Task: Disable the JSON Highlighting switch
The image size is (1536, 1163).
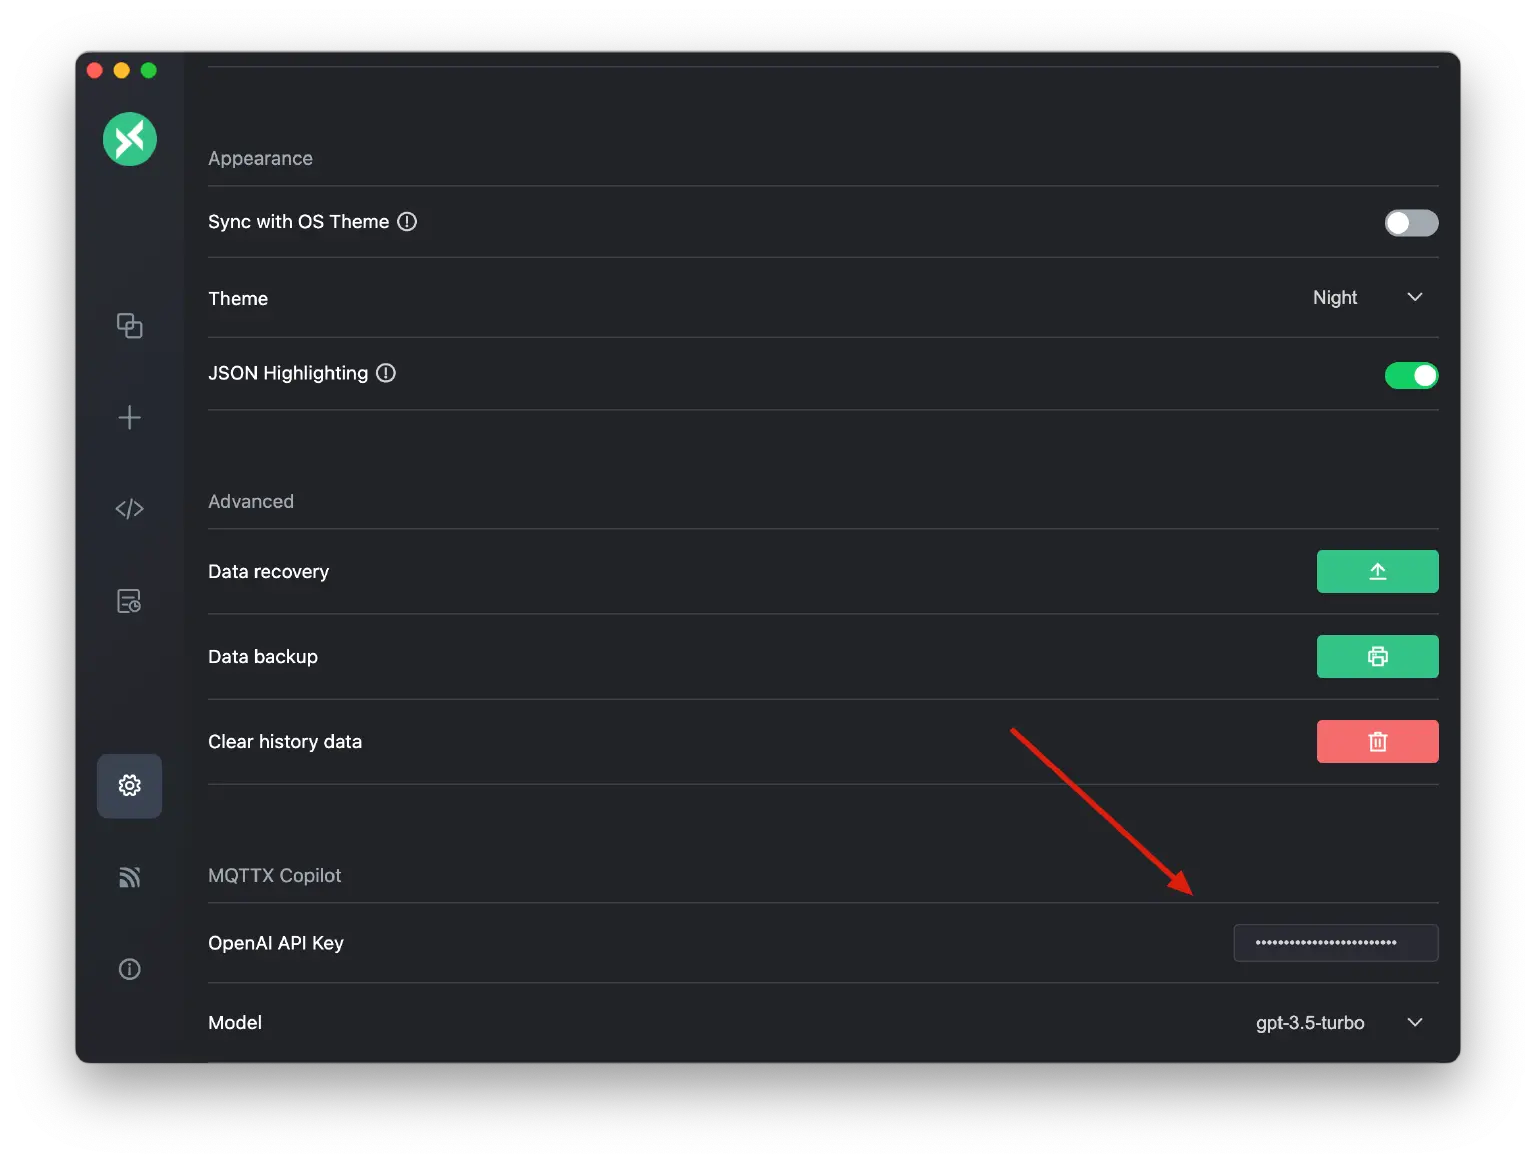Action: pyautogui.click(x=1411, y=376)
